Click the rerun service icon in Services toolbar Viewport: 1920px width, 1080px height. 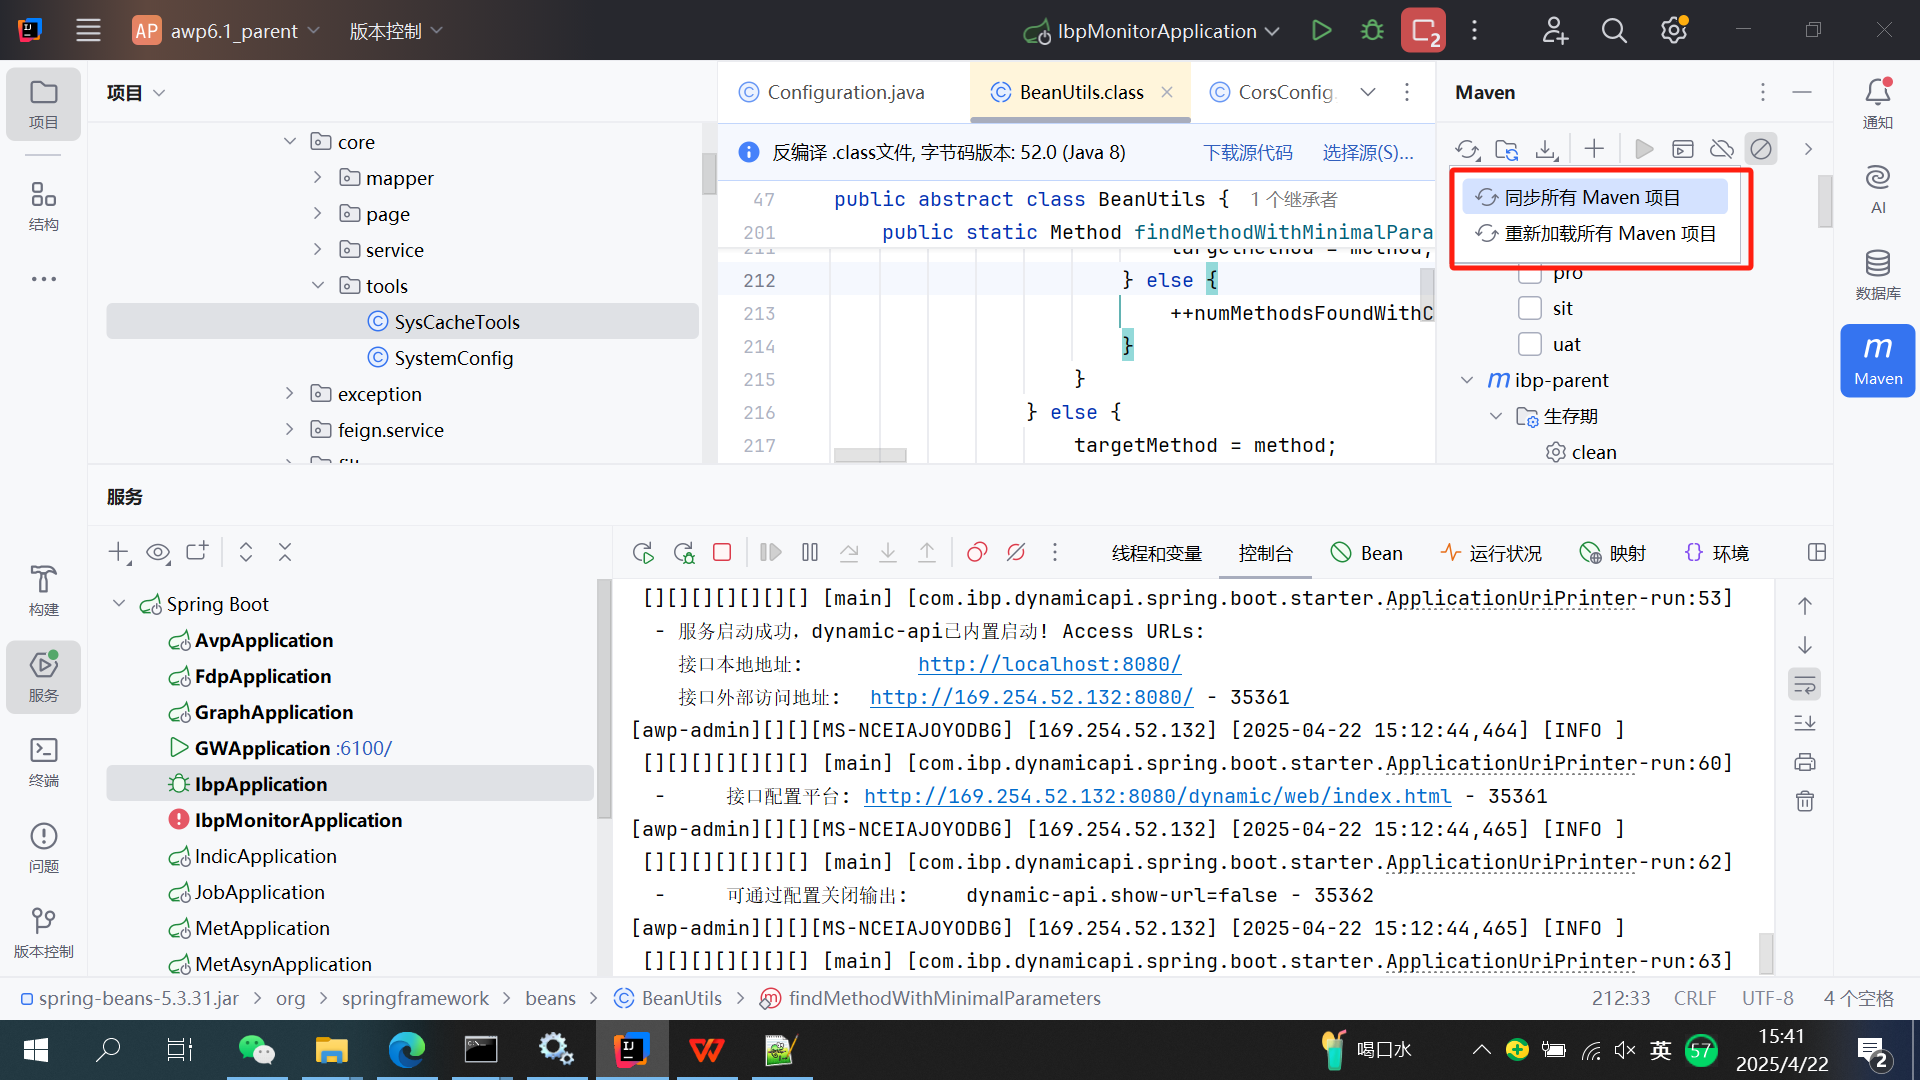[643, 552]
